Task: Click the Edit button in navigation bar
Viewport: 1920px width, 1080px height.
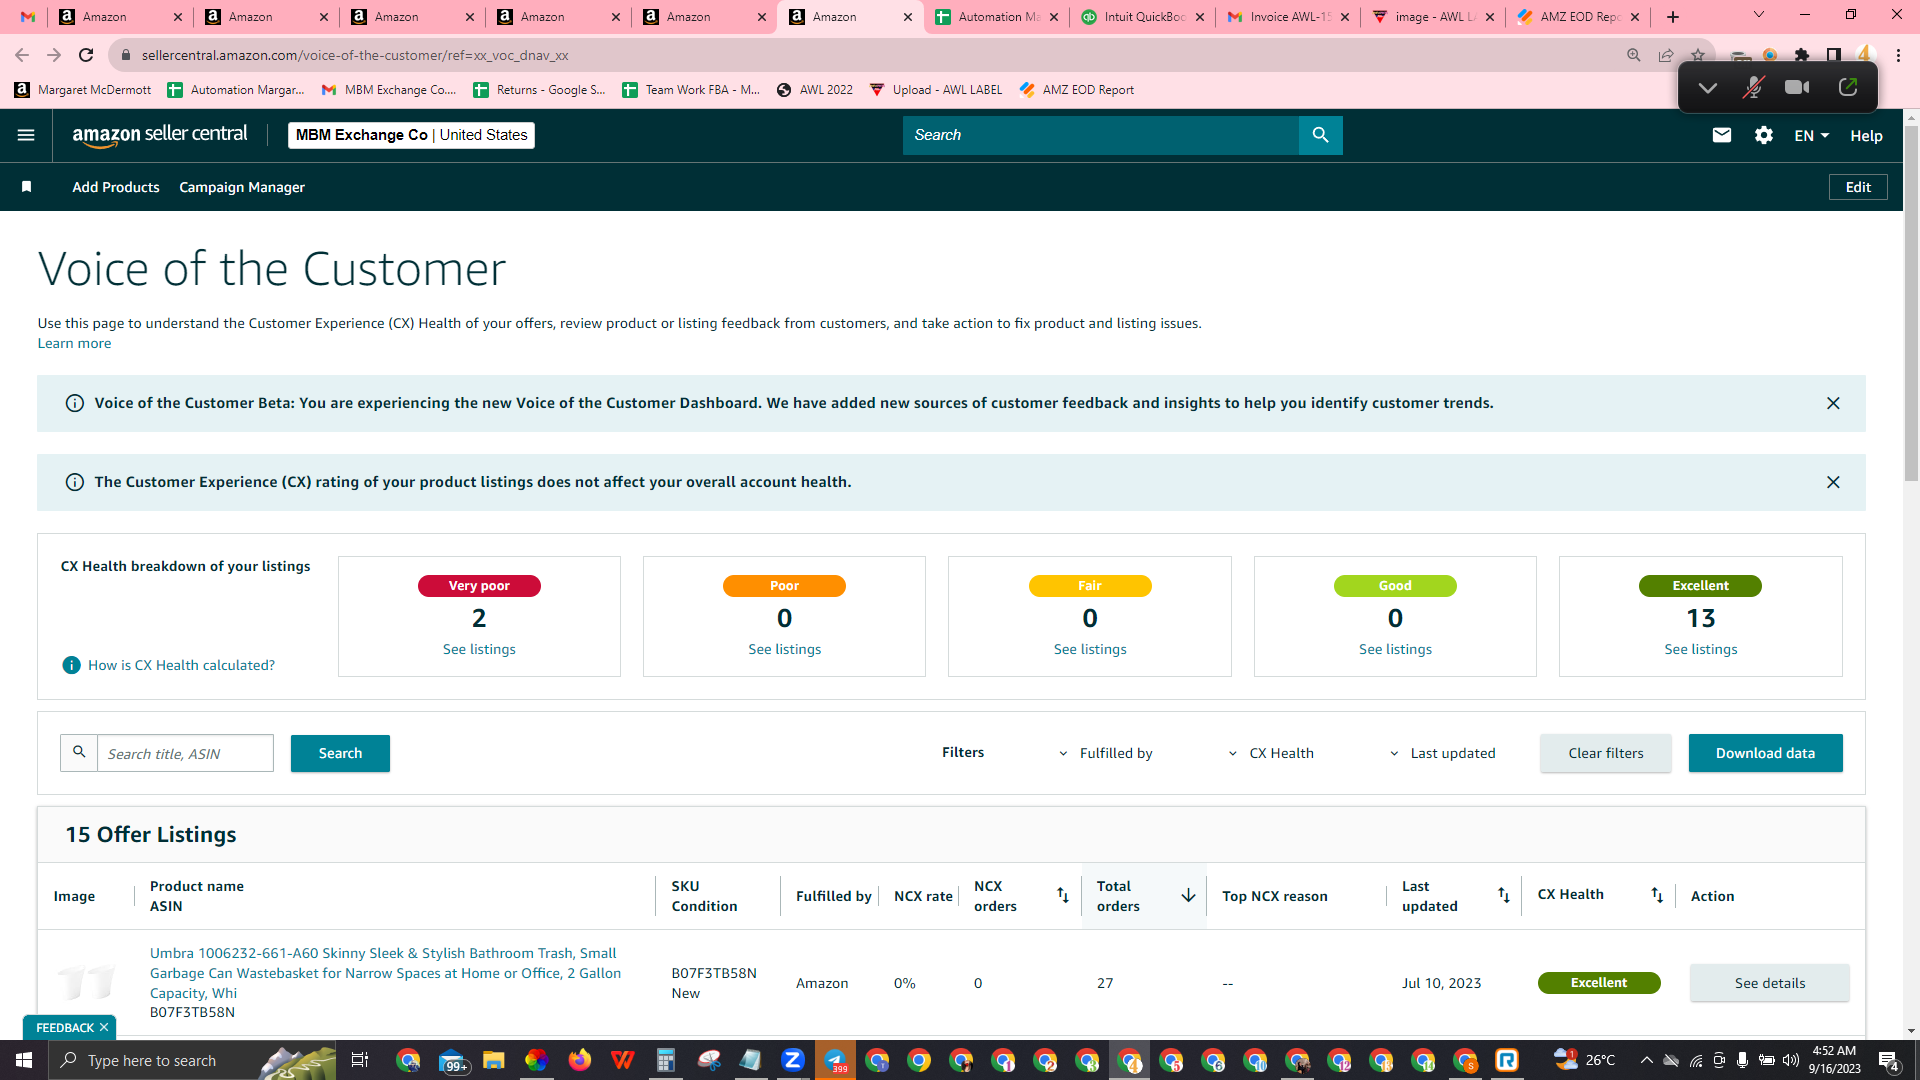Action: [x=1858, y=187]
